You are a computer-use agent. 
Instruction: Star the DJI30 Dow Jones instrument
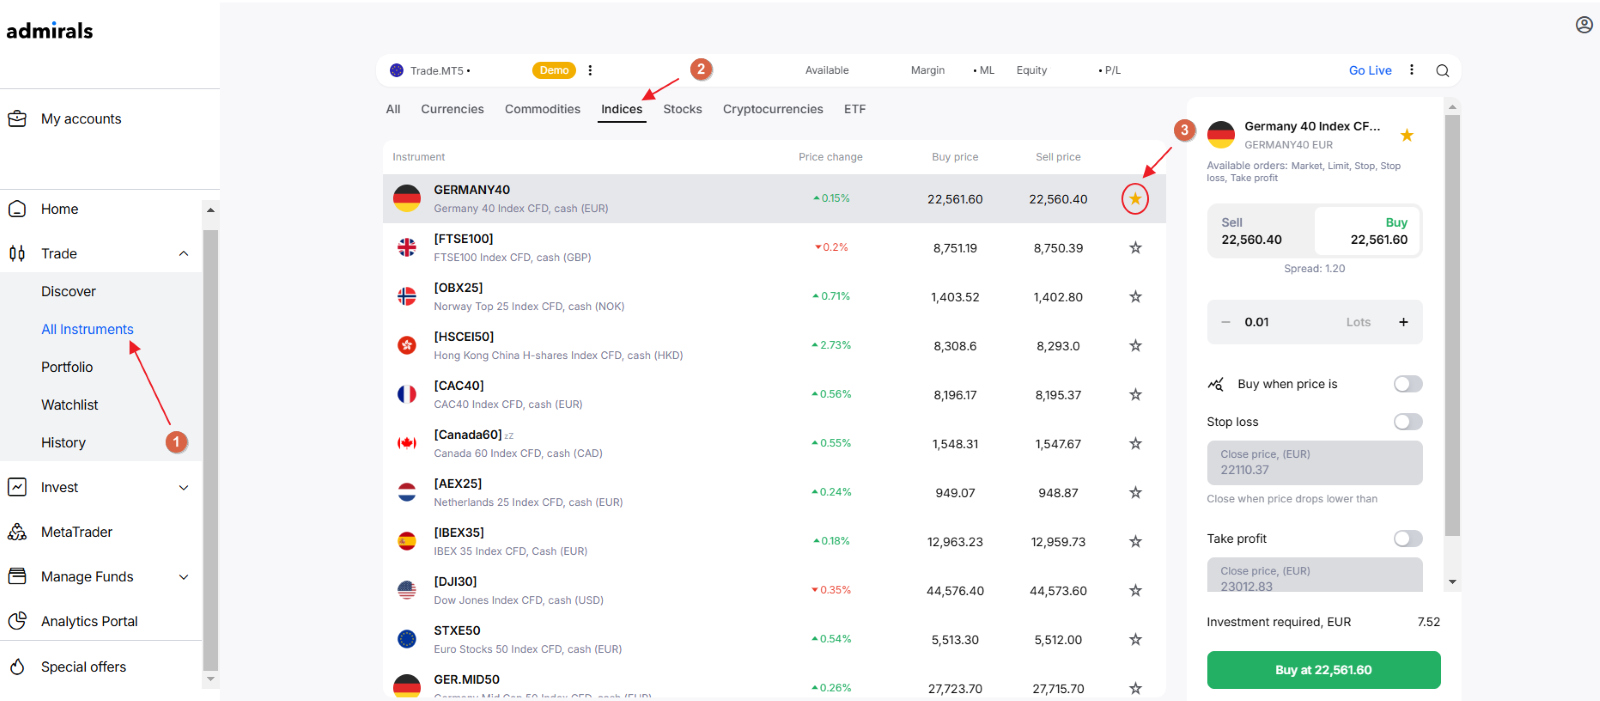point(1135,591)
